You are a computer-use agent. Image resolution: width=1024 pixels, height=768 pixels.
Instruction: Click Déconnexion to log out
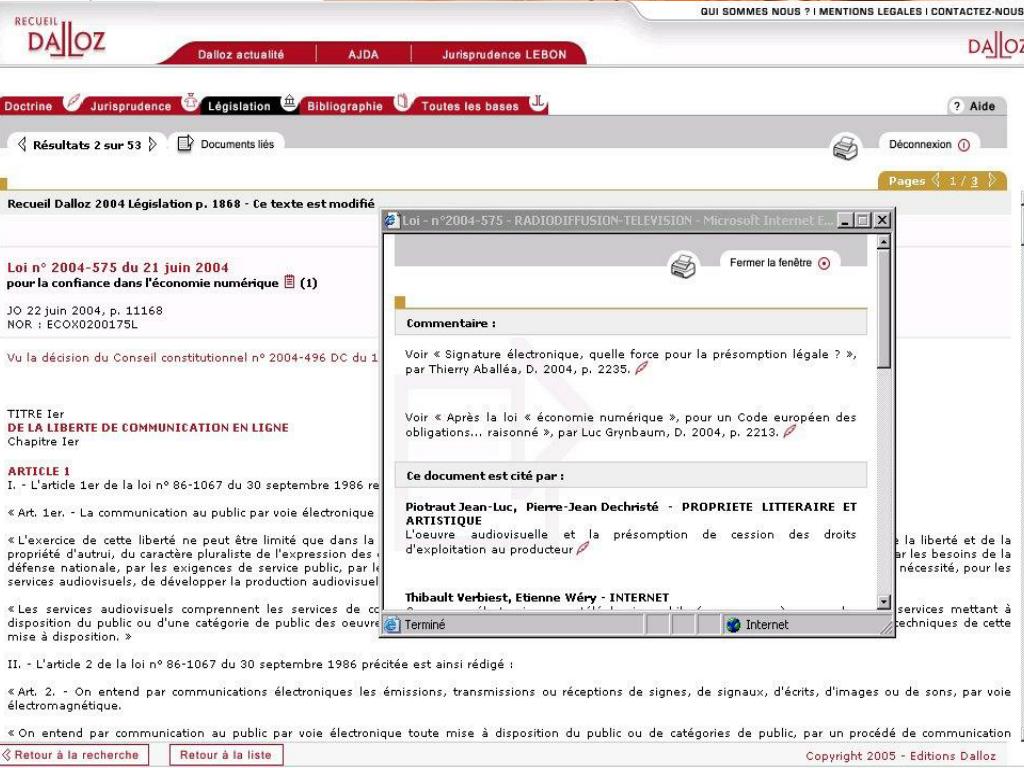[x=920, y=144]
